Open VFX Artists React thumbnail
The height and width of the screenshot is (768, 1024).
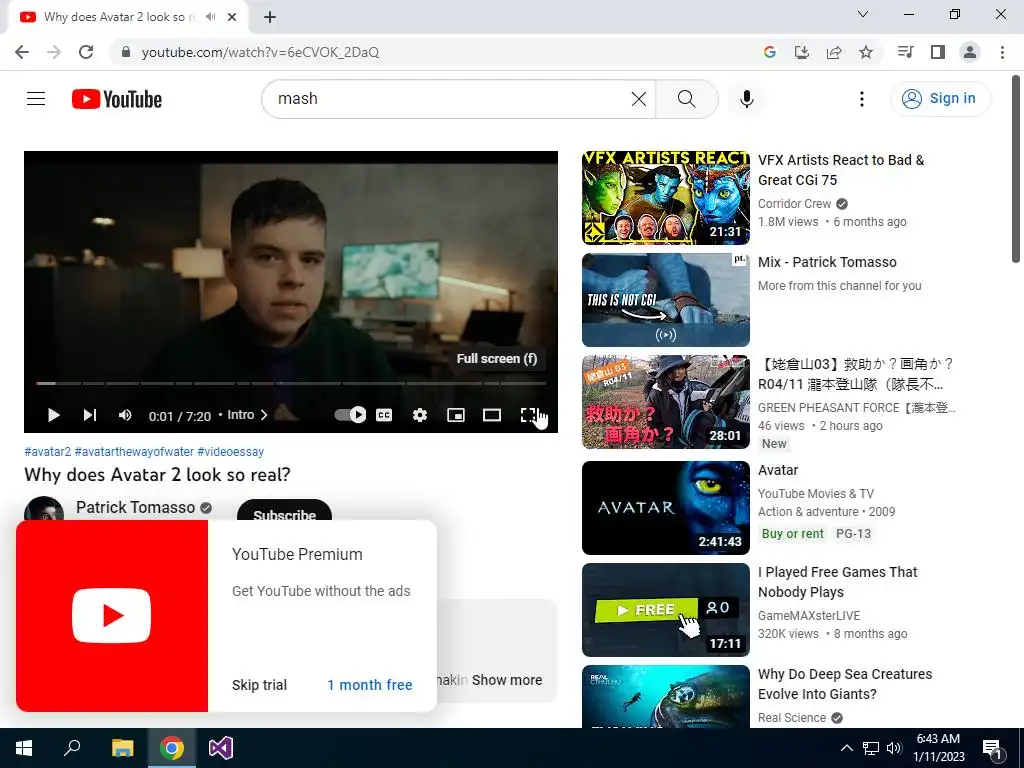(665, 198)
